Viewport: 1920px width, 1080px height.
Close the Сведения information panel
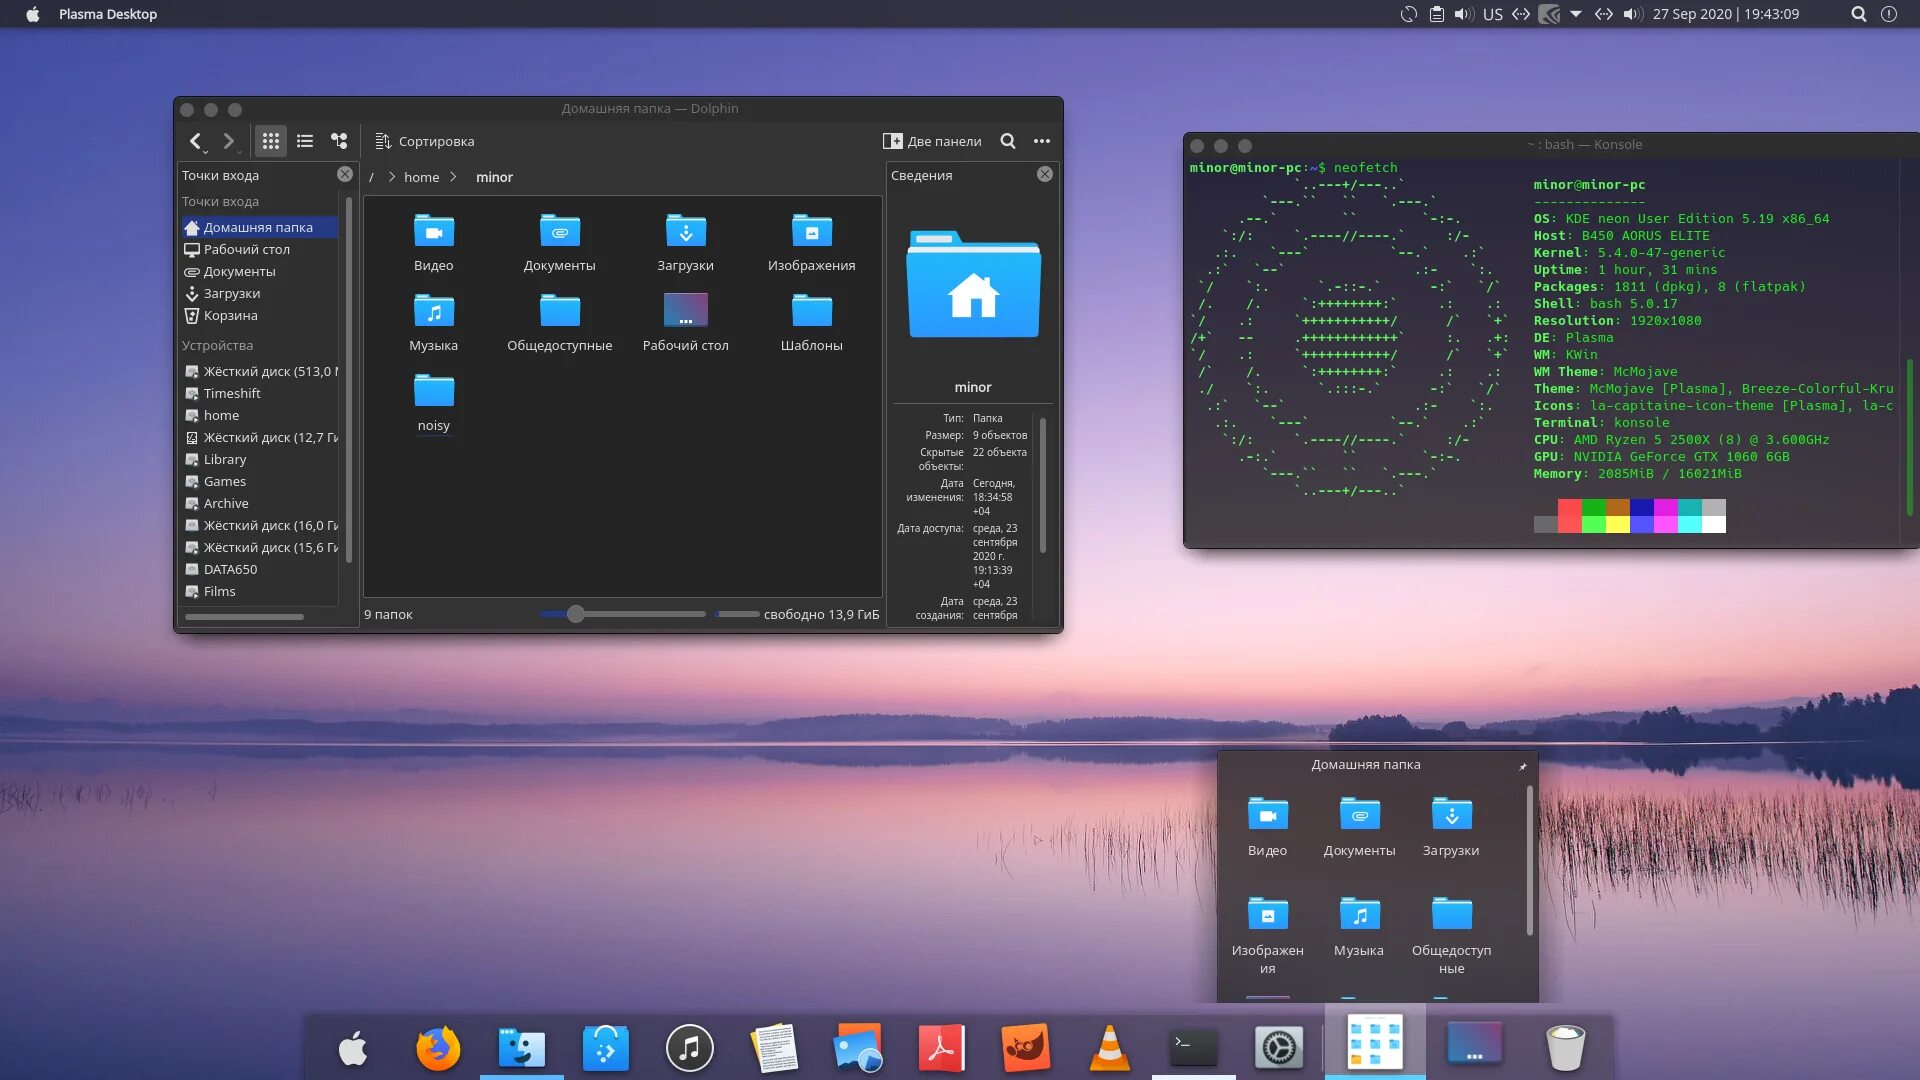[1044, 174]
